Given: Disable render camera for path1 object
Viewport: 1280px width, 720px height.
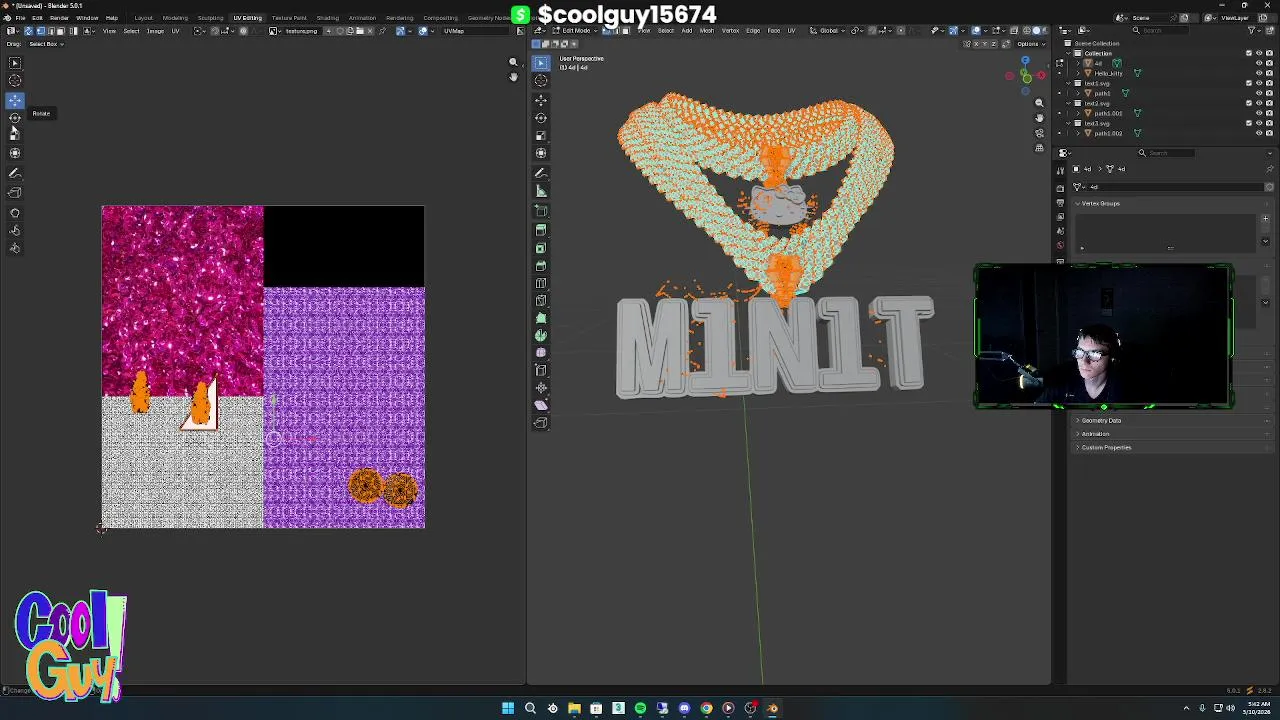Looking at the screenshot, I should 1270,93.
